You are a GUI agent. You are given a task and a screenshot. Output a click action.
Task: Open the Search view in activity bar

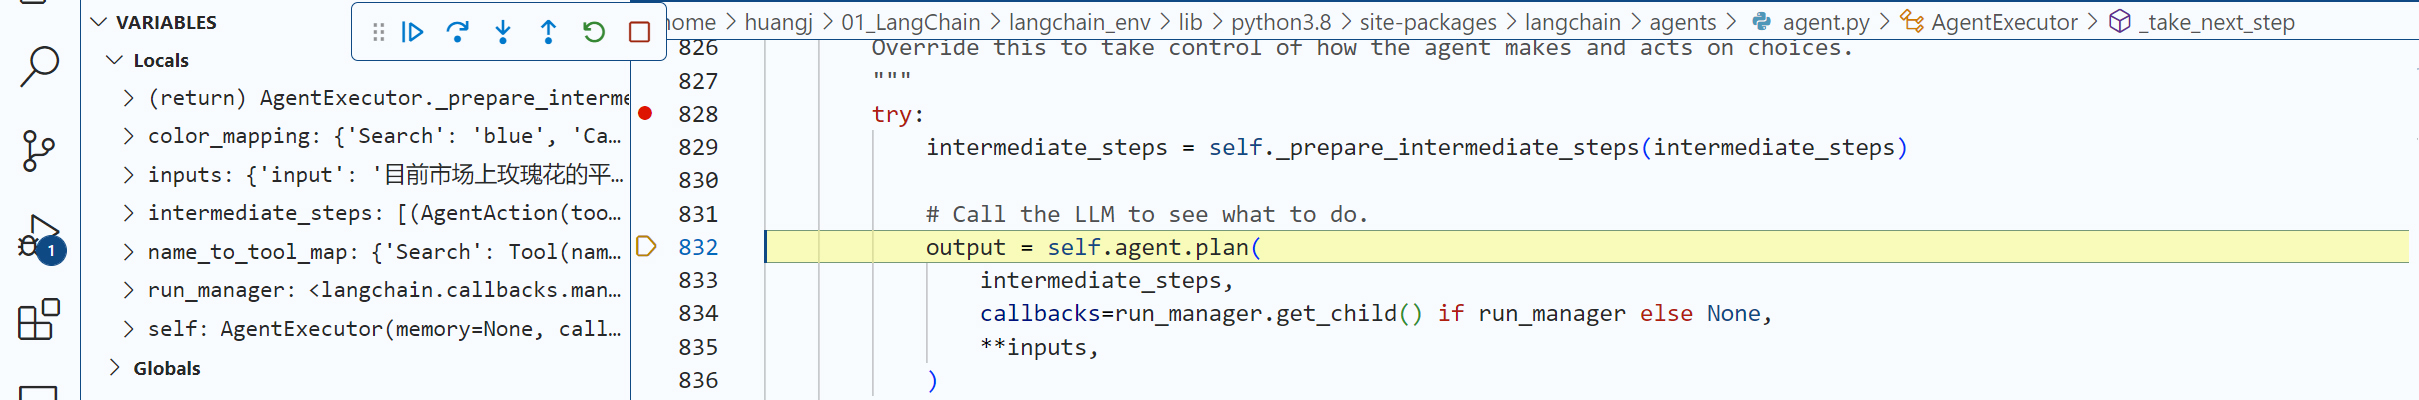pos(39,67)
